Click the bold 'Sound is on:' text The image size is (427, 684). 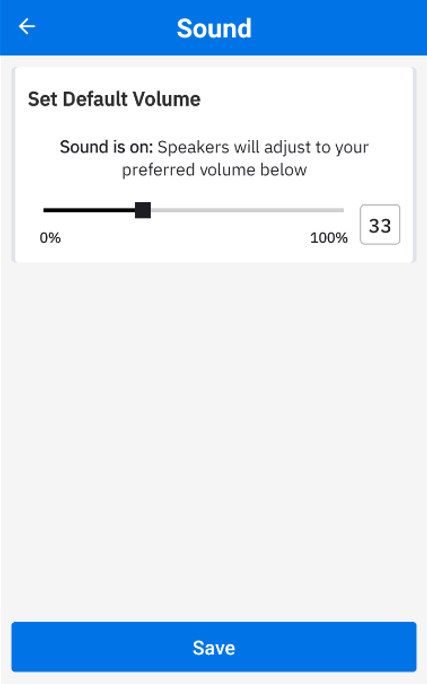[106, 147]
